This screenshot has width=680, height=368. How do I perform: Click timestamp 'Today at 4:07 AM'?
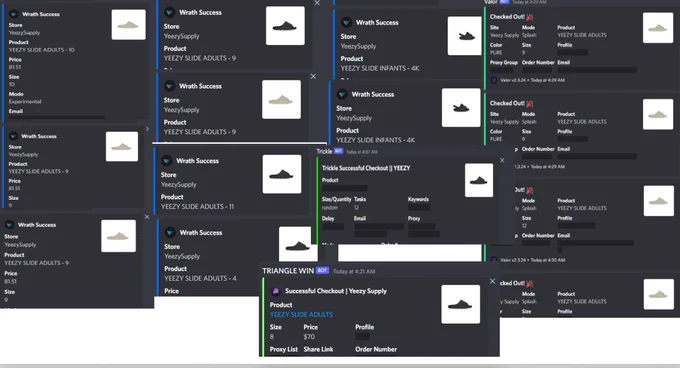(362, 152)
